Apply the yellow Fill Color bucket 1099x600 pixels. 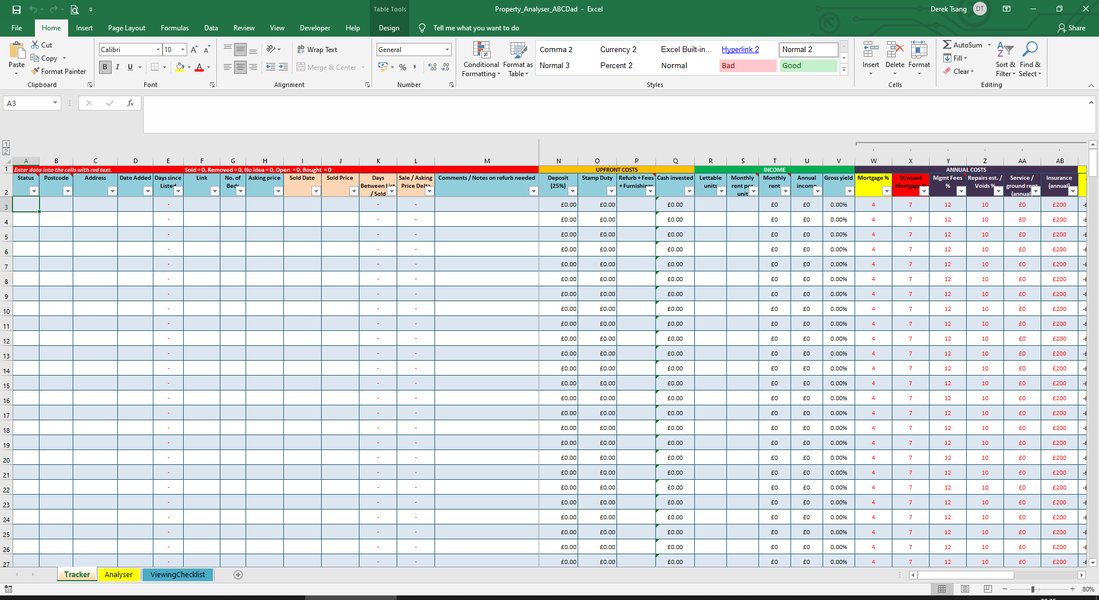pos(179,67)
